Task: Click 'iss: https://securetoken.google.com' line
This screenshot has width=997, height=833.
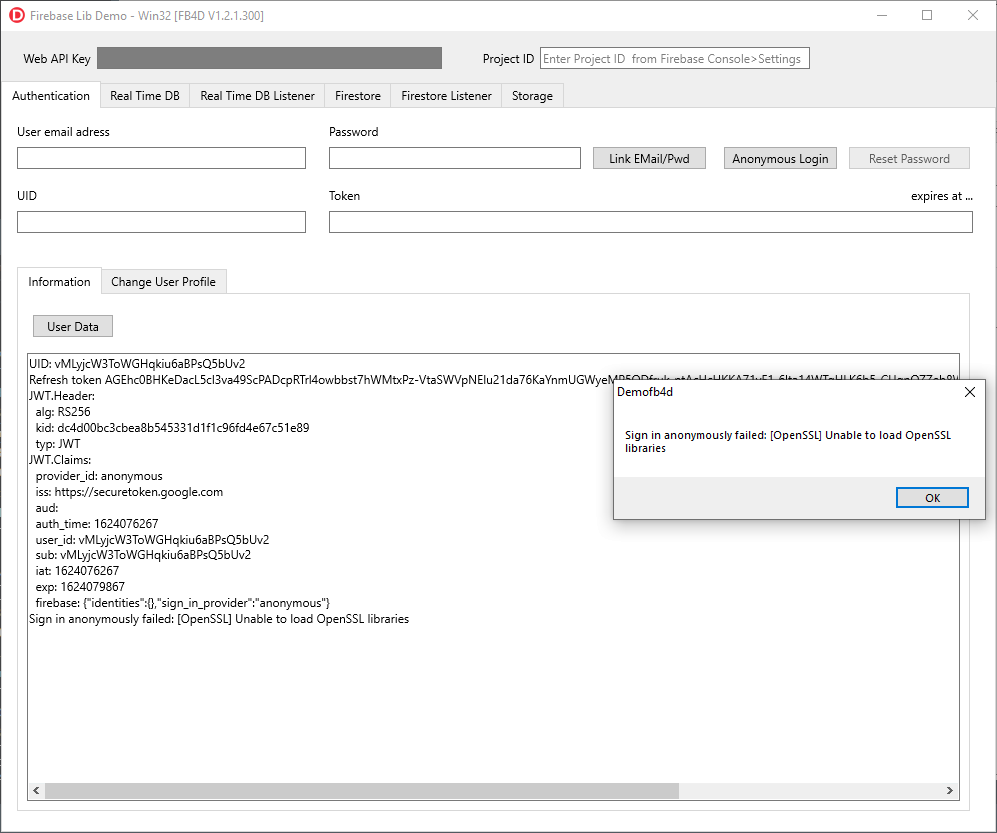Action: [129, 492]
